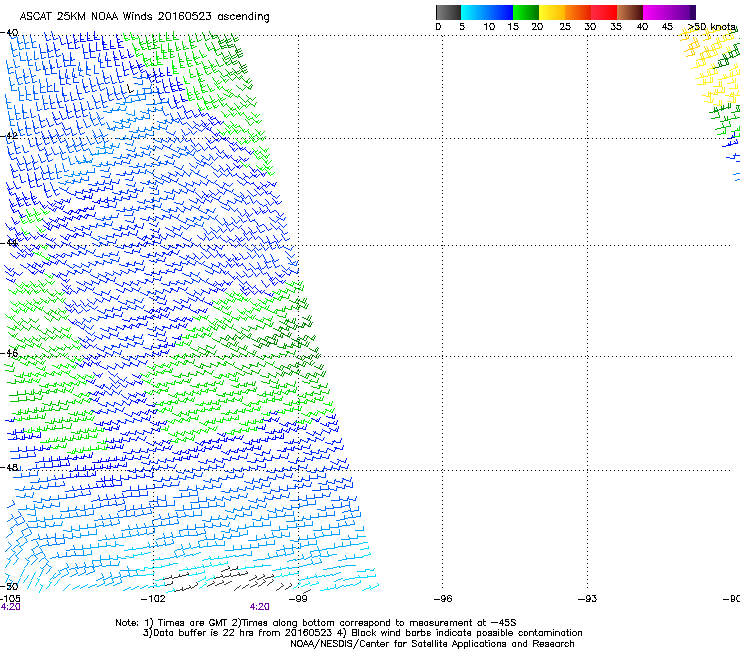The width and height of the screenshot is (740, 650).
Task: Click the title 'ASCAT 25KM NOAA Winds 20160523 ascending'
Action: pyautogui.click(x=144, y=16)
